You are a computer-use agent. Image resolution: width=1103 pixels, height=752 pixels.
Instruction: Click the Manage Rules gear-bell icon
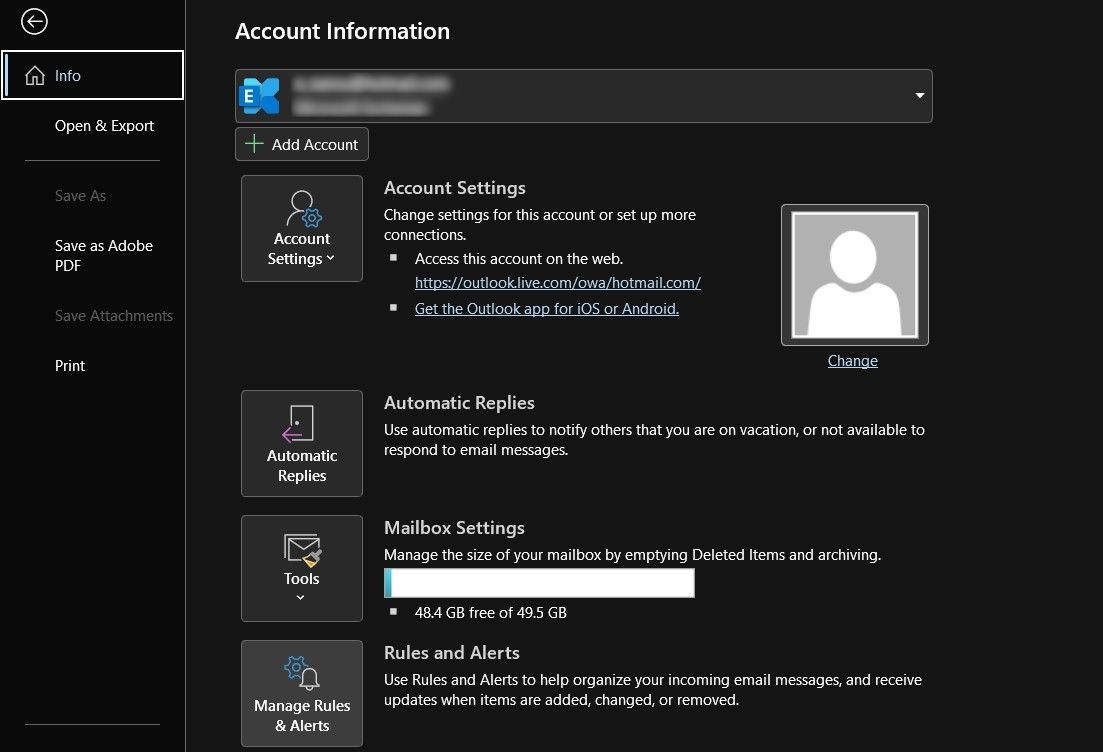(302, 673)
